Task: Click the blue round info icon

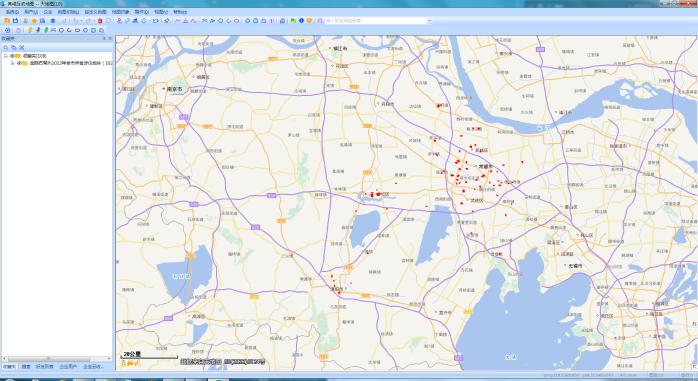Action: pyautogui.click(x=301, y=20)
